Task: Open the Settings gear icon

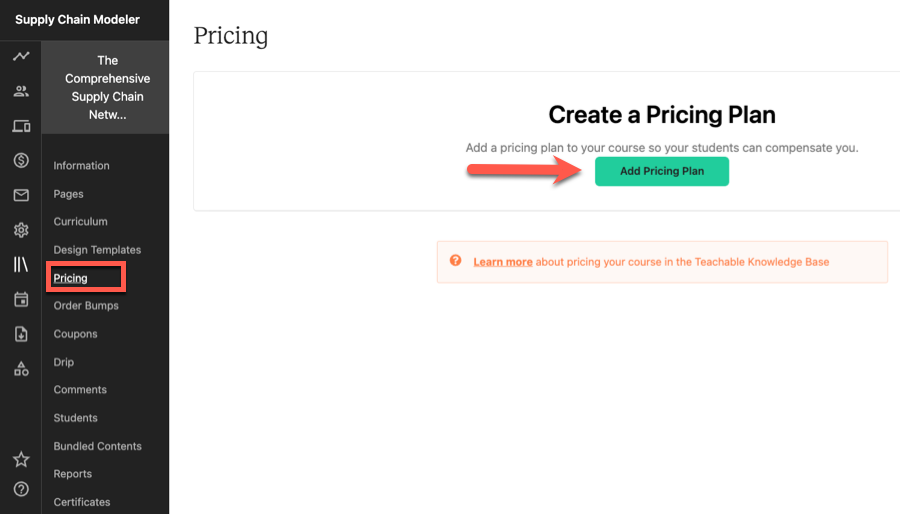Action: tap(21, 230)
